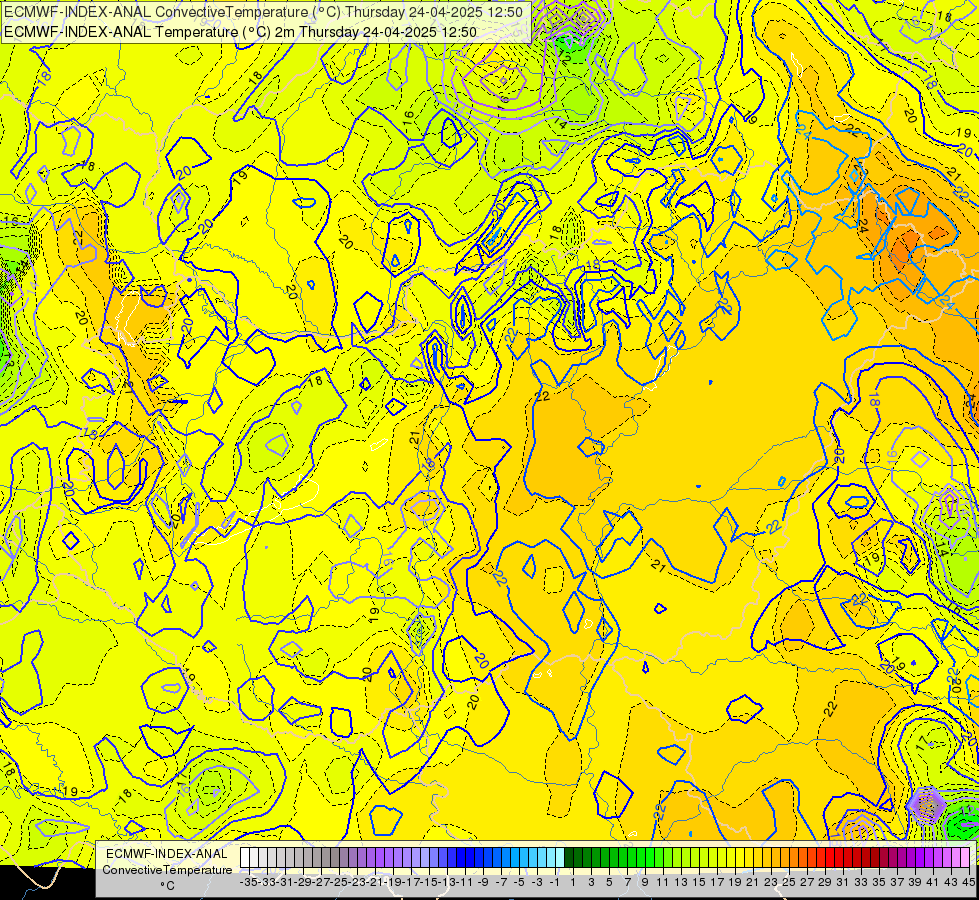
Task: Click the 11 value on the color scale
Action: 663,882
